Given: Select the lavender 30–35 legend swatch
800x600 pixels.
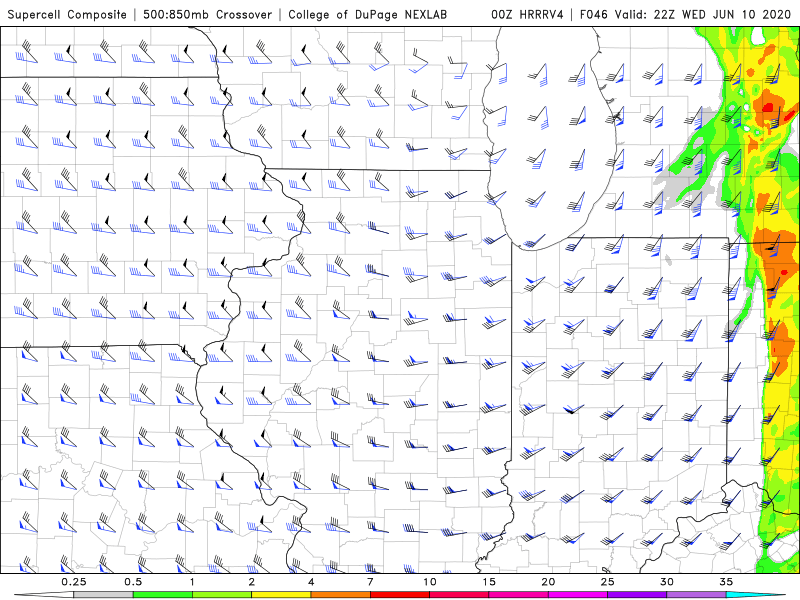Looking at the screenshot, I should coord(696,595).
